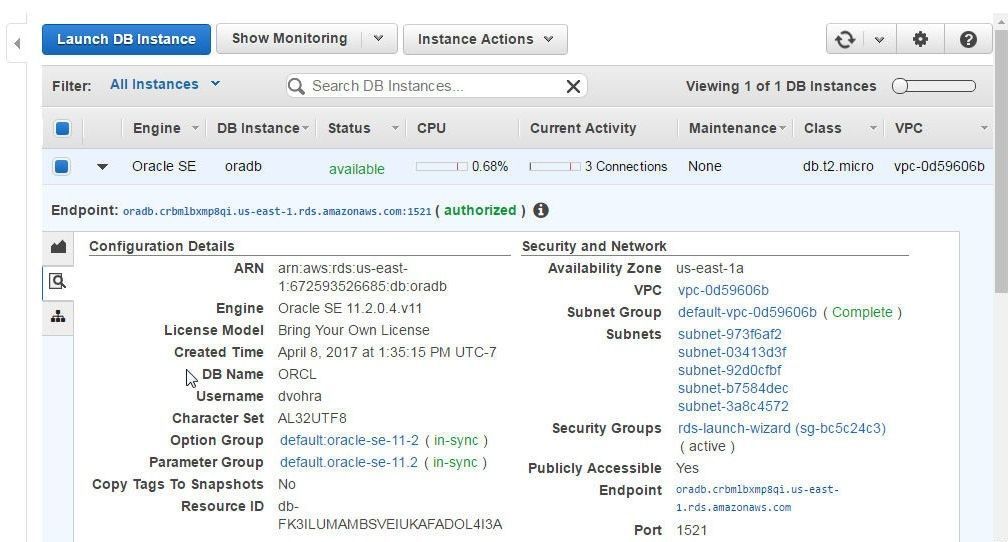Clear the search field with the X icon
The height and width of the screenshot is (542, 1008).
click(x=573, y=86)
